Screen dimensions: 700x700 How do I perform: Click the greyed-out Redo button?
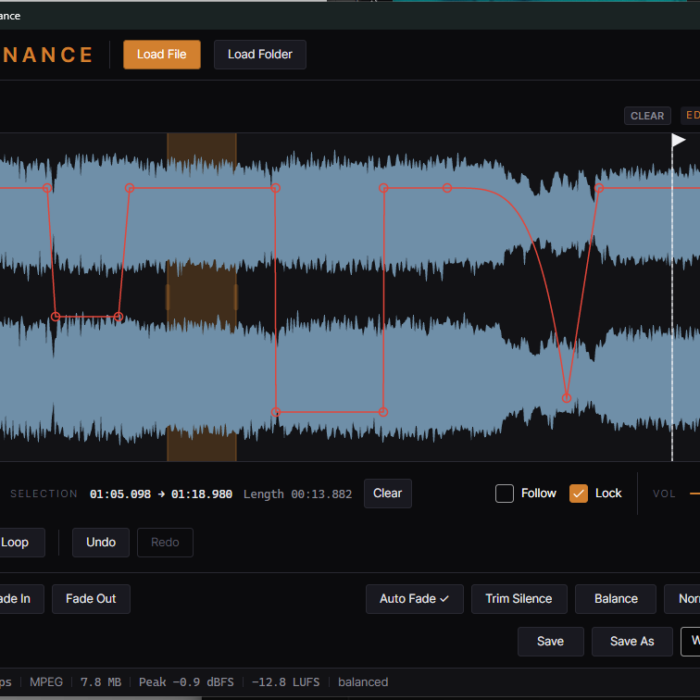click(165, 542)
